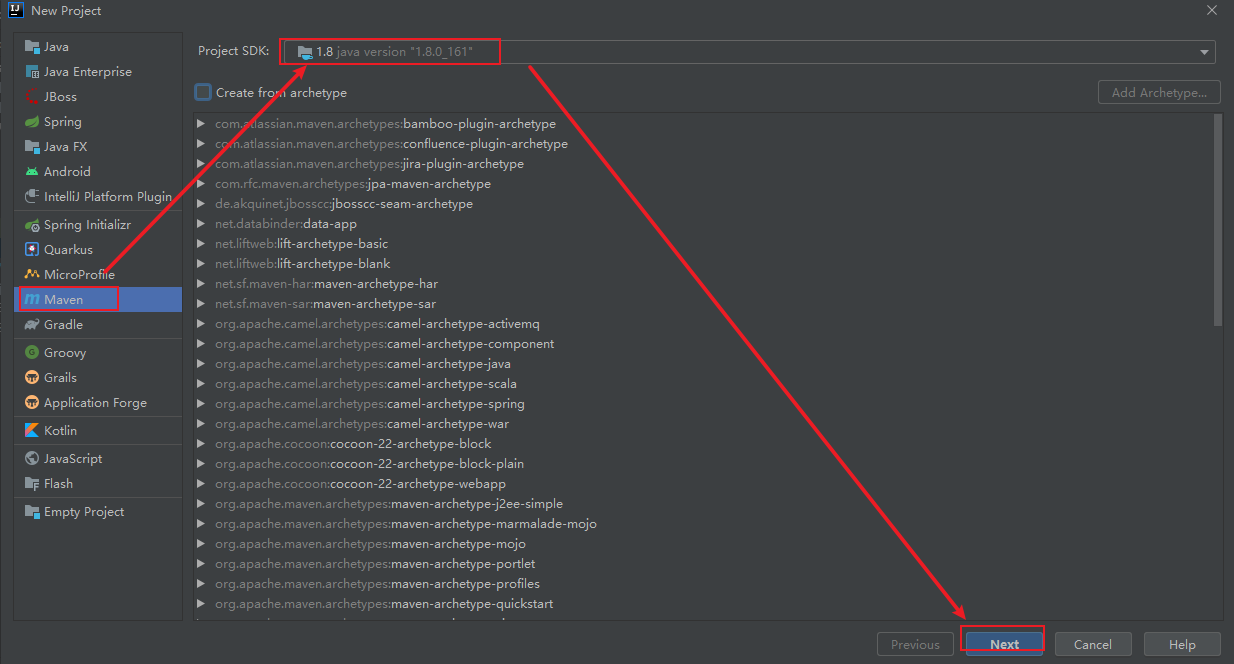Choose Groovy project type label

(65, 353)
